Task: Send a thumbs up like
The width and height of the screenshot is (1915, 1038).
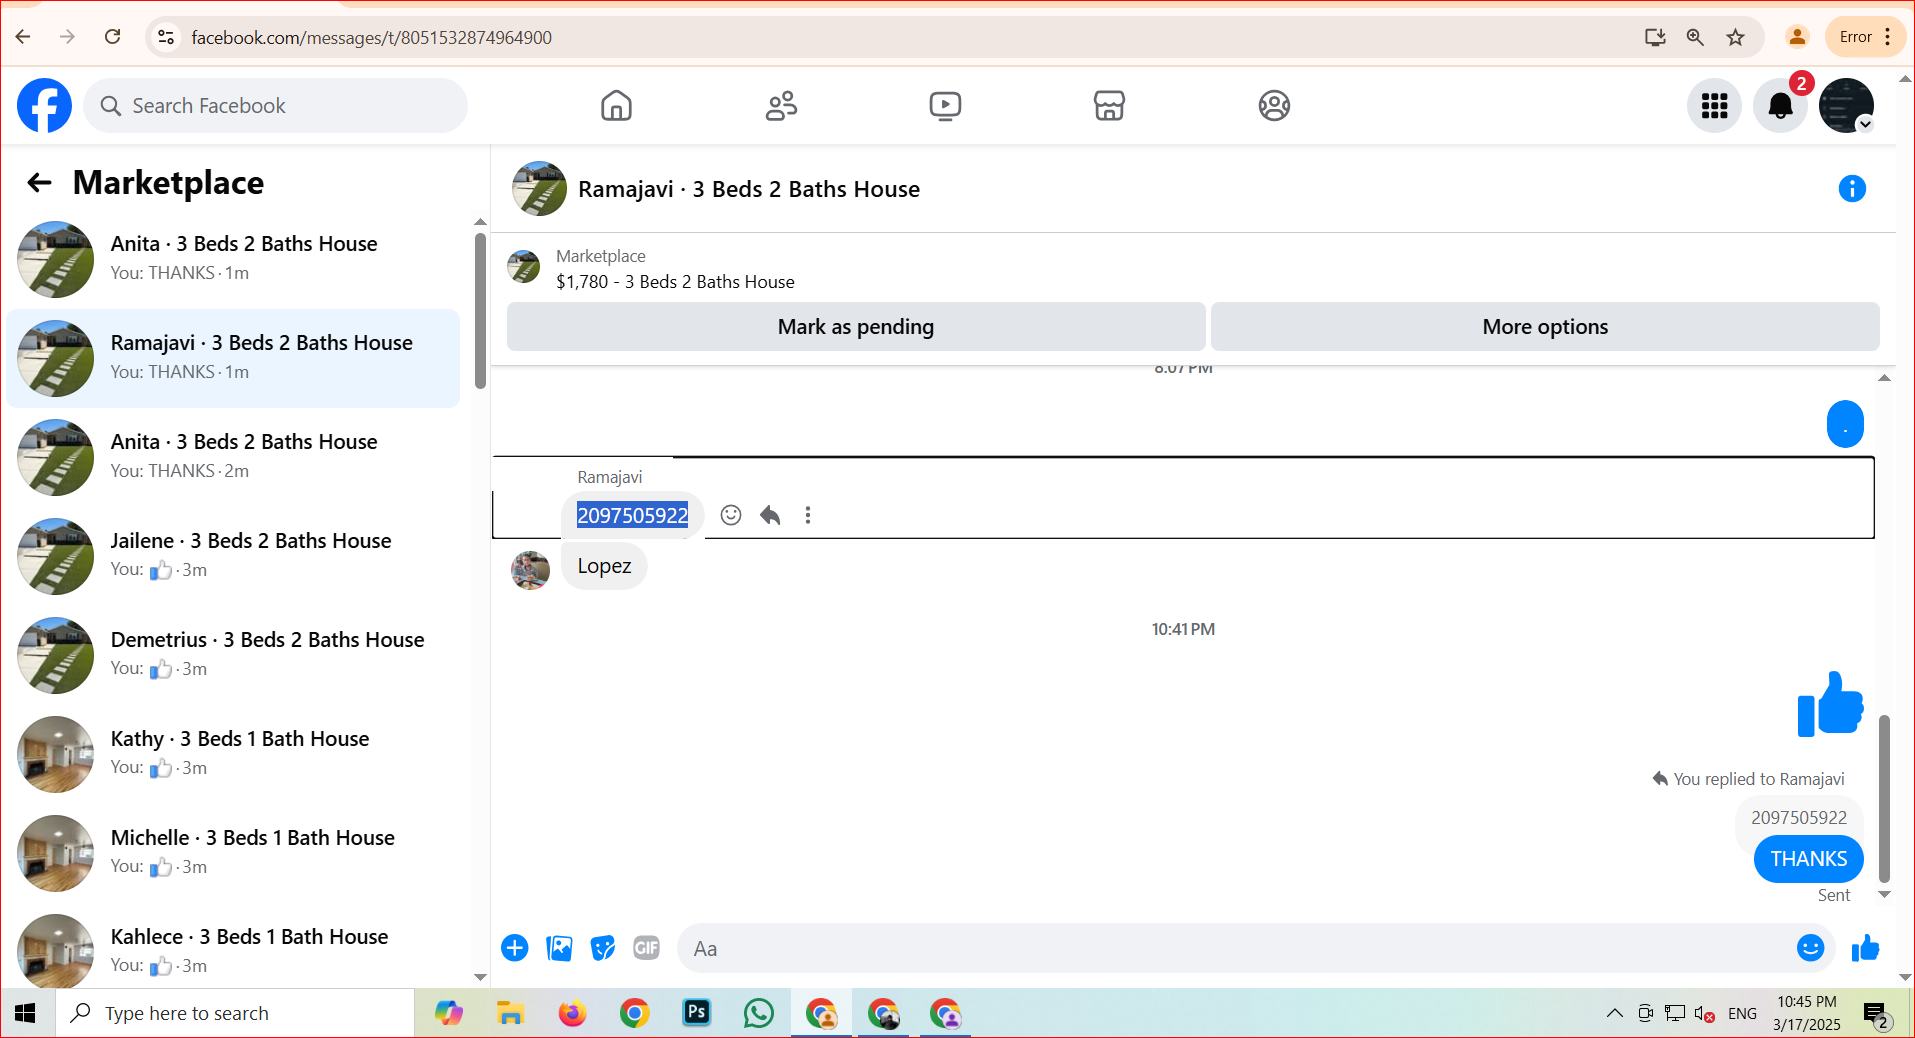Action: [x=1865, y=948]
